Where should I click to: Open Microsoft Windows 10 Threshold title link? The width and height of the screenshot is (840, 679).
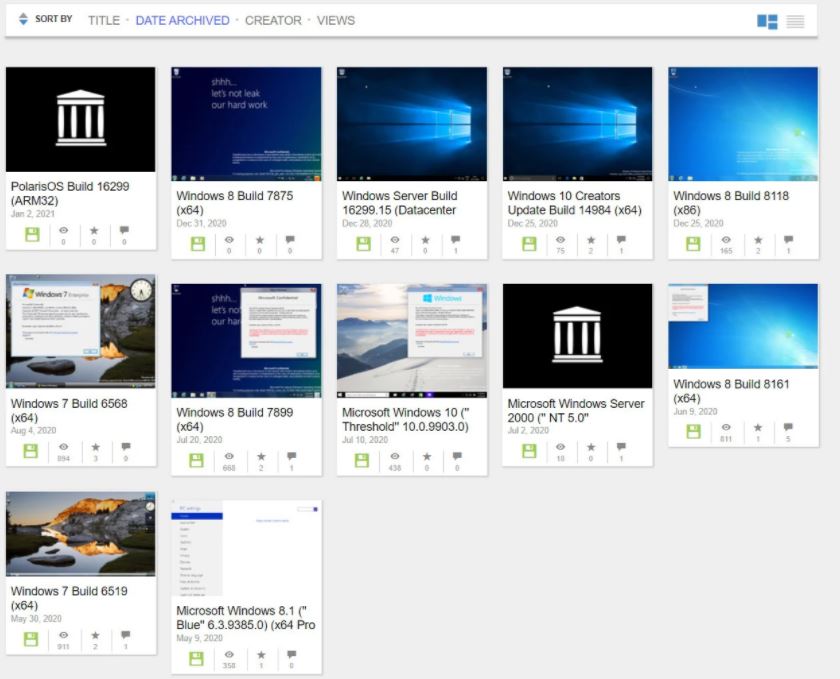406,419
